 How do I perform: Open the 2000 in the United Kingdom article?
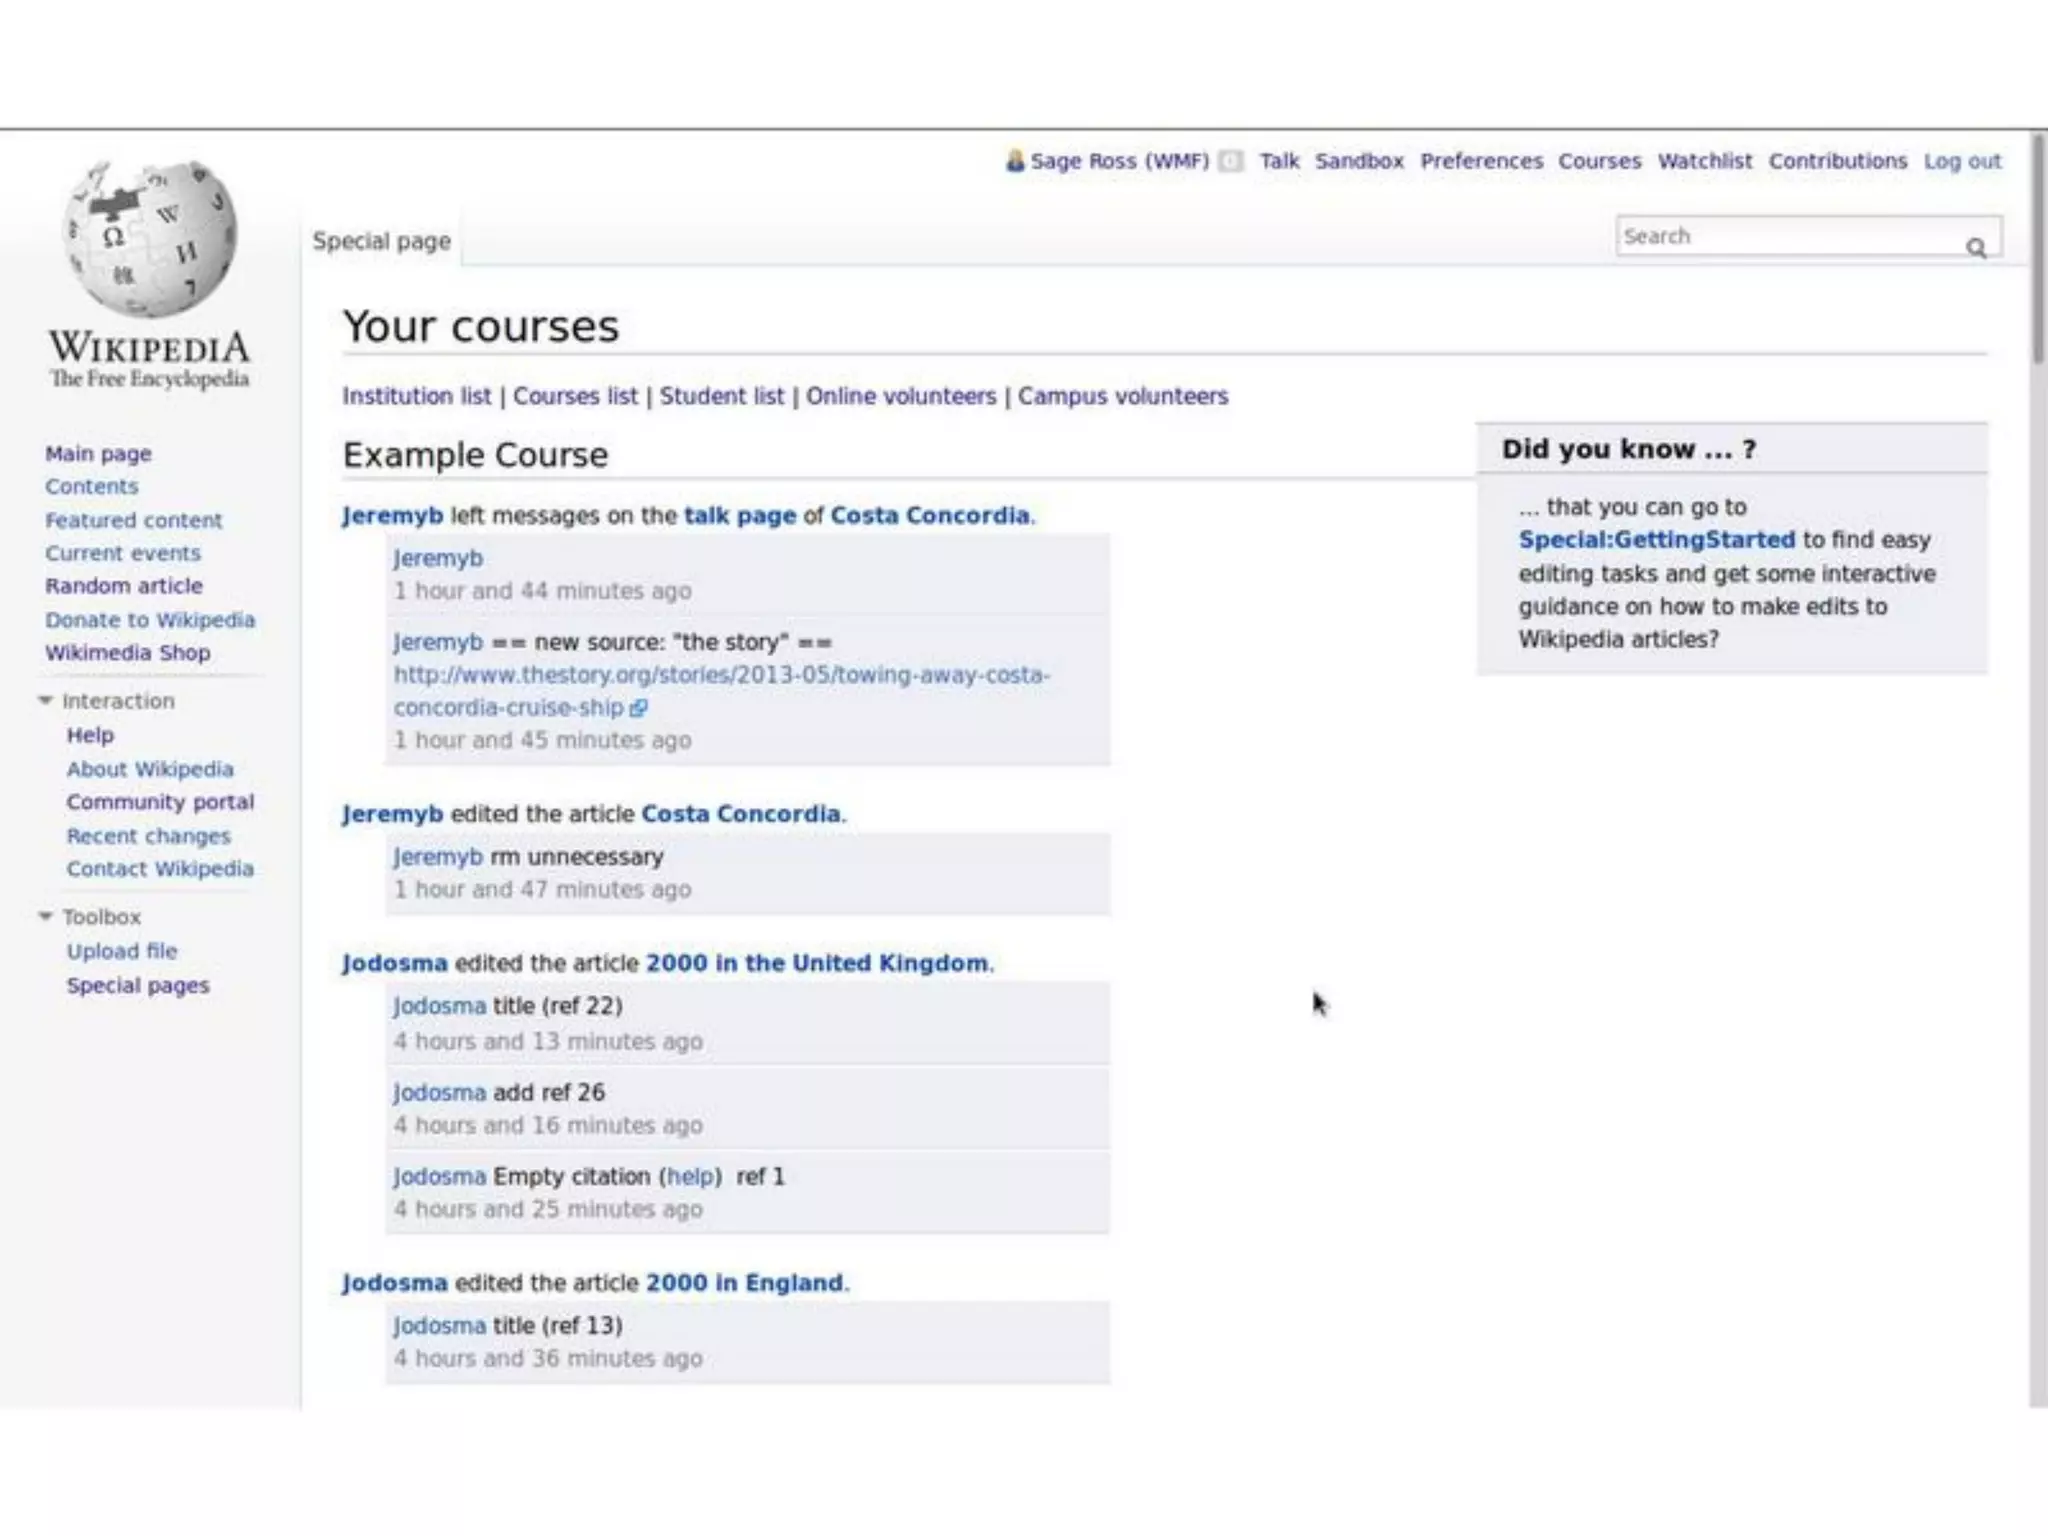point(816,963)
